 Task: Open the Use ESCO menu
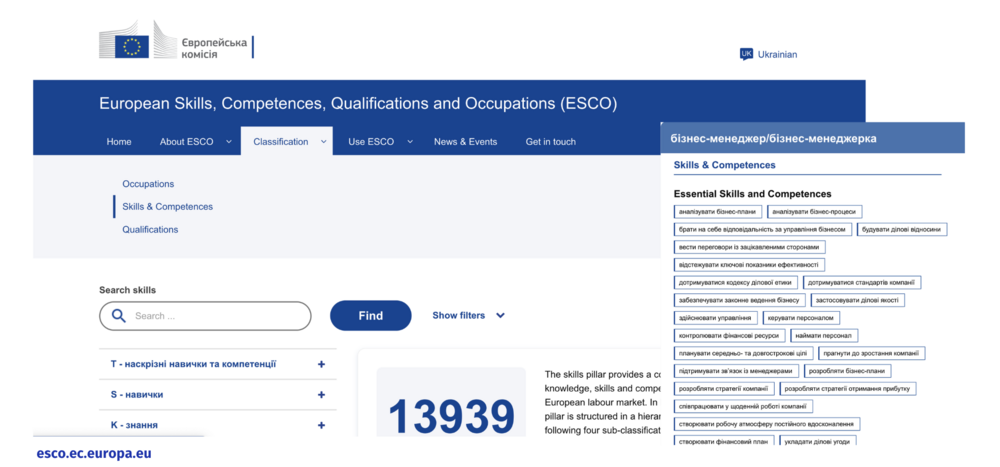(371, 142)
